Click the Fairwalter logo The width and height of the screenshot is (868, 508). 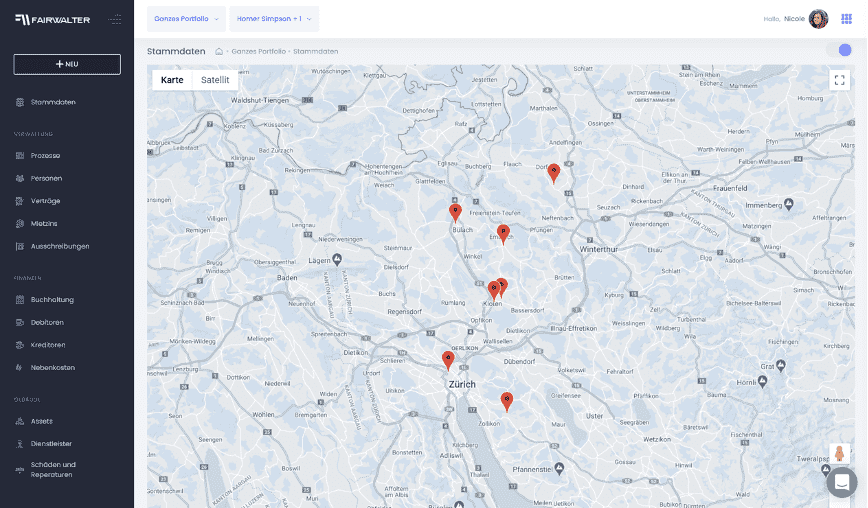(53, 20)
